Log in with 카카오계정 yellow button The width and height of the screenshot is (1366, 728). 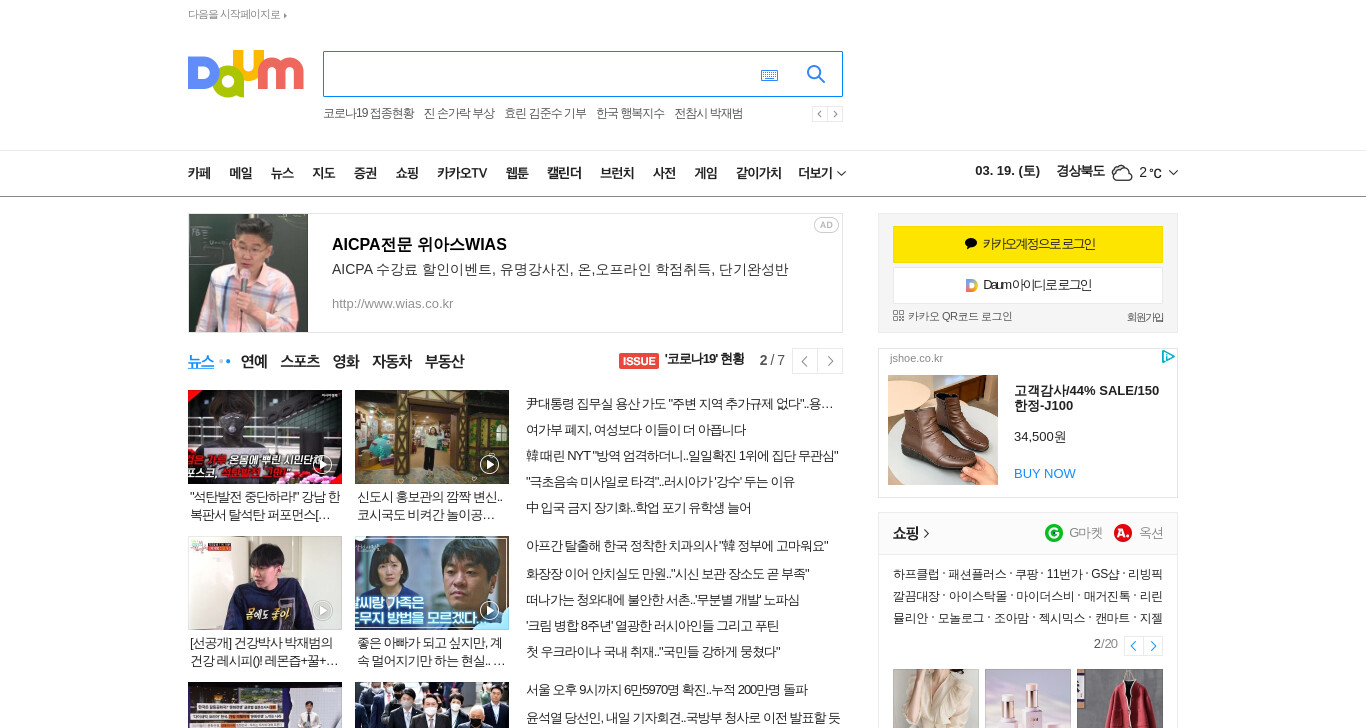(x=1028, y=244)
